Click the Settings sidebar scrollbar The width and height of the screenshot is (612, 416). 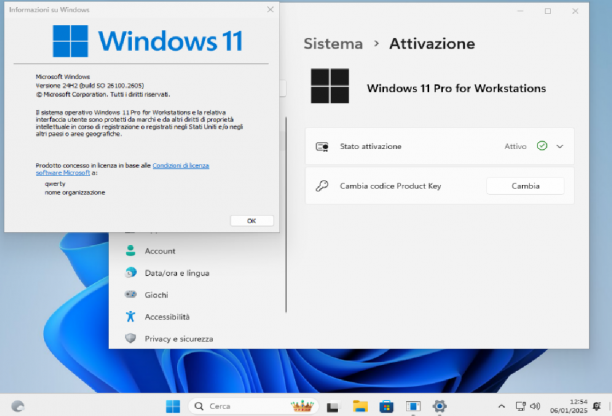[x=286, y=215]
